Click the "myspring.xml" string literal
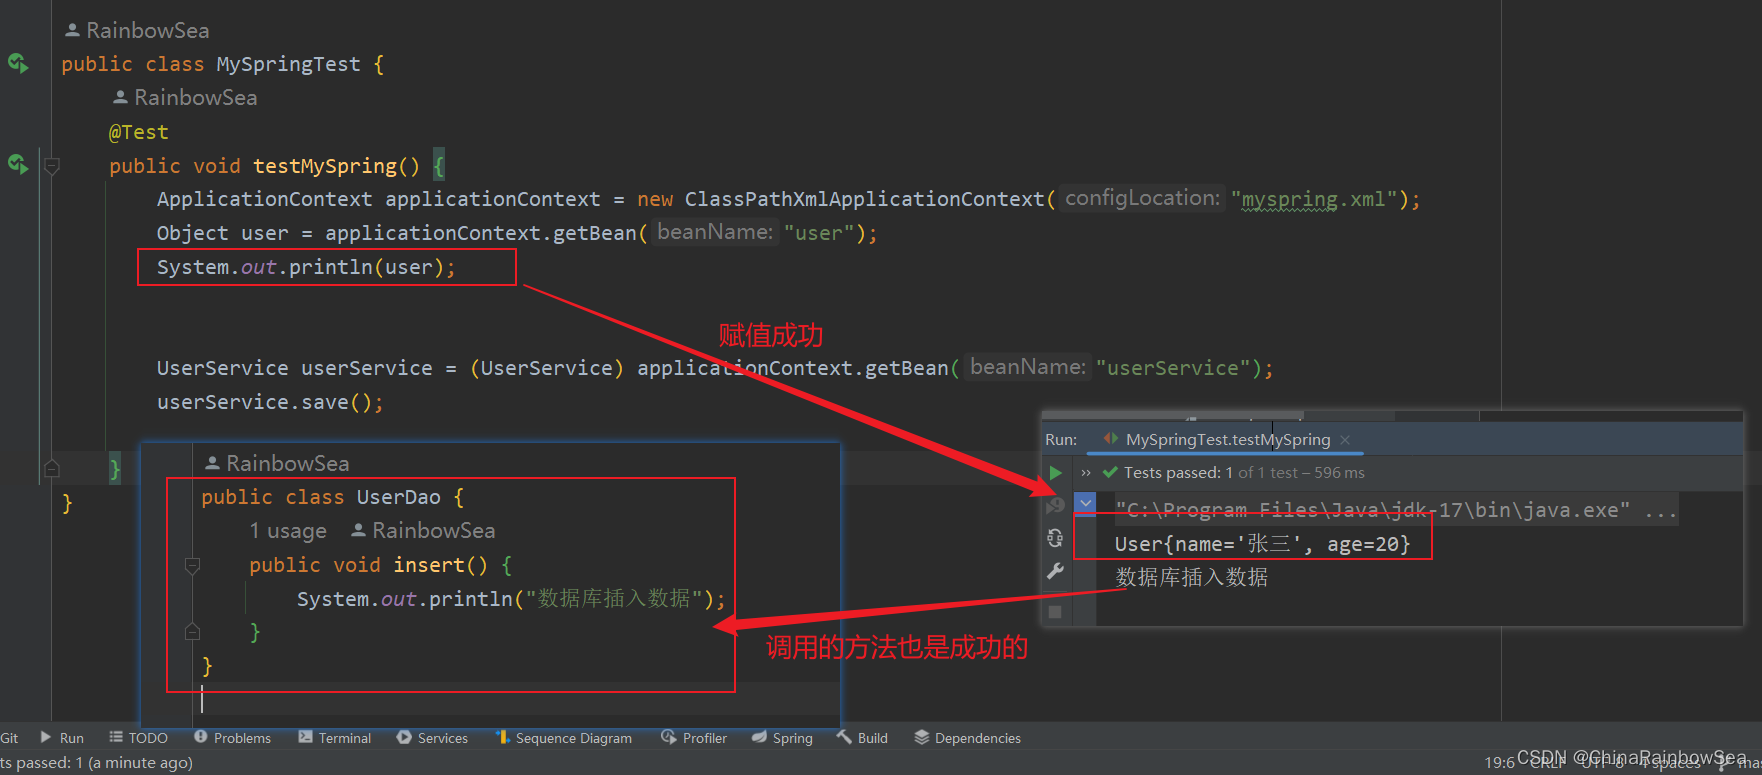Screen dimensions: 1762x775 (1314, 199)
